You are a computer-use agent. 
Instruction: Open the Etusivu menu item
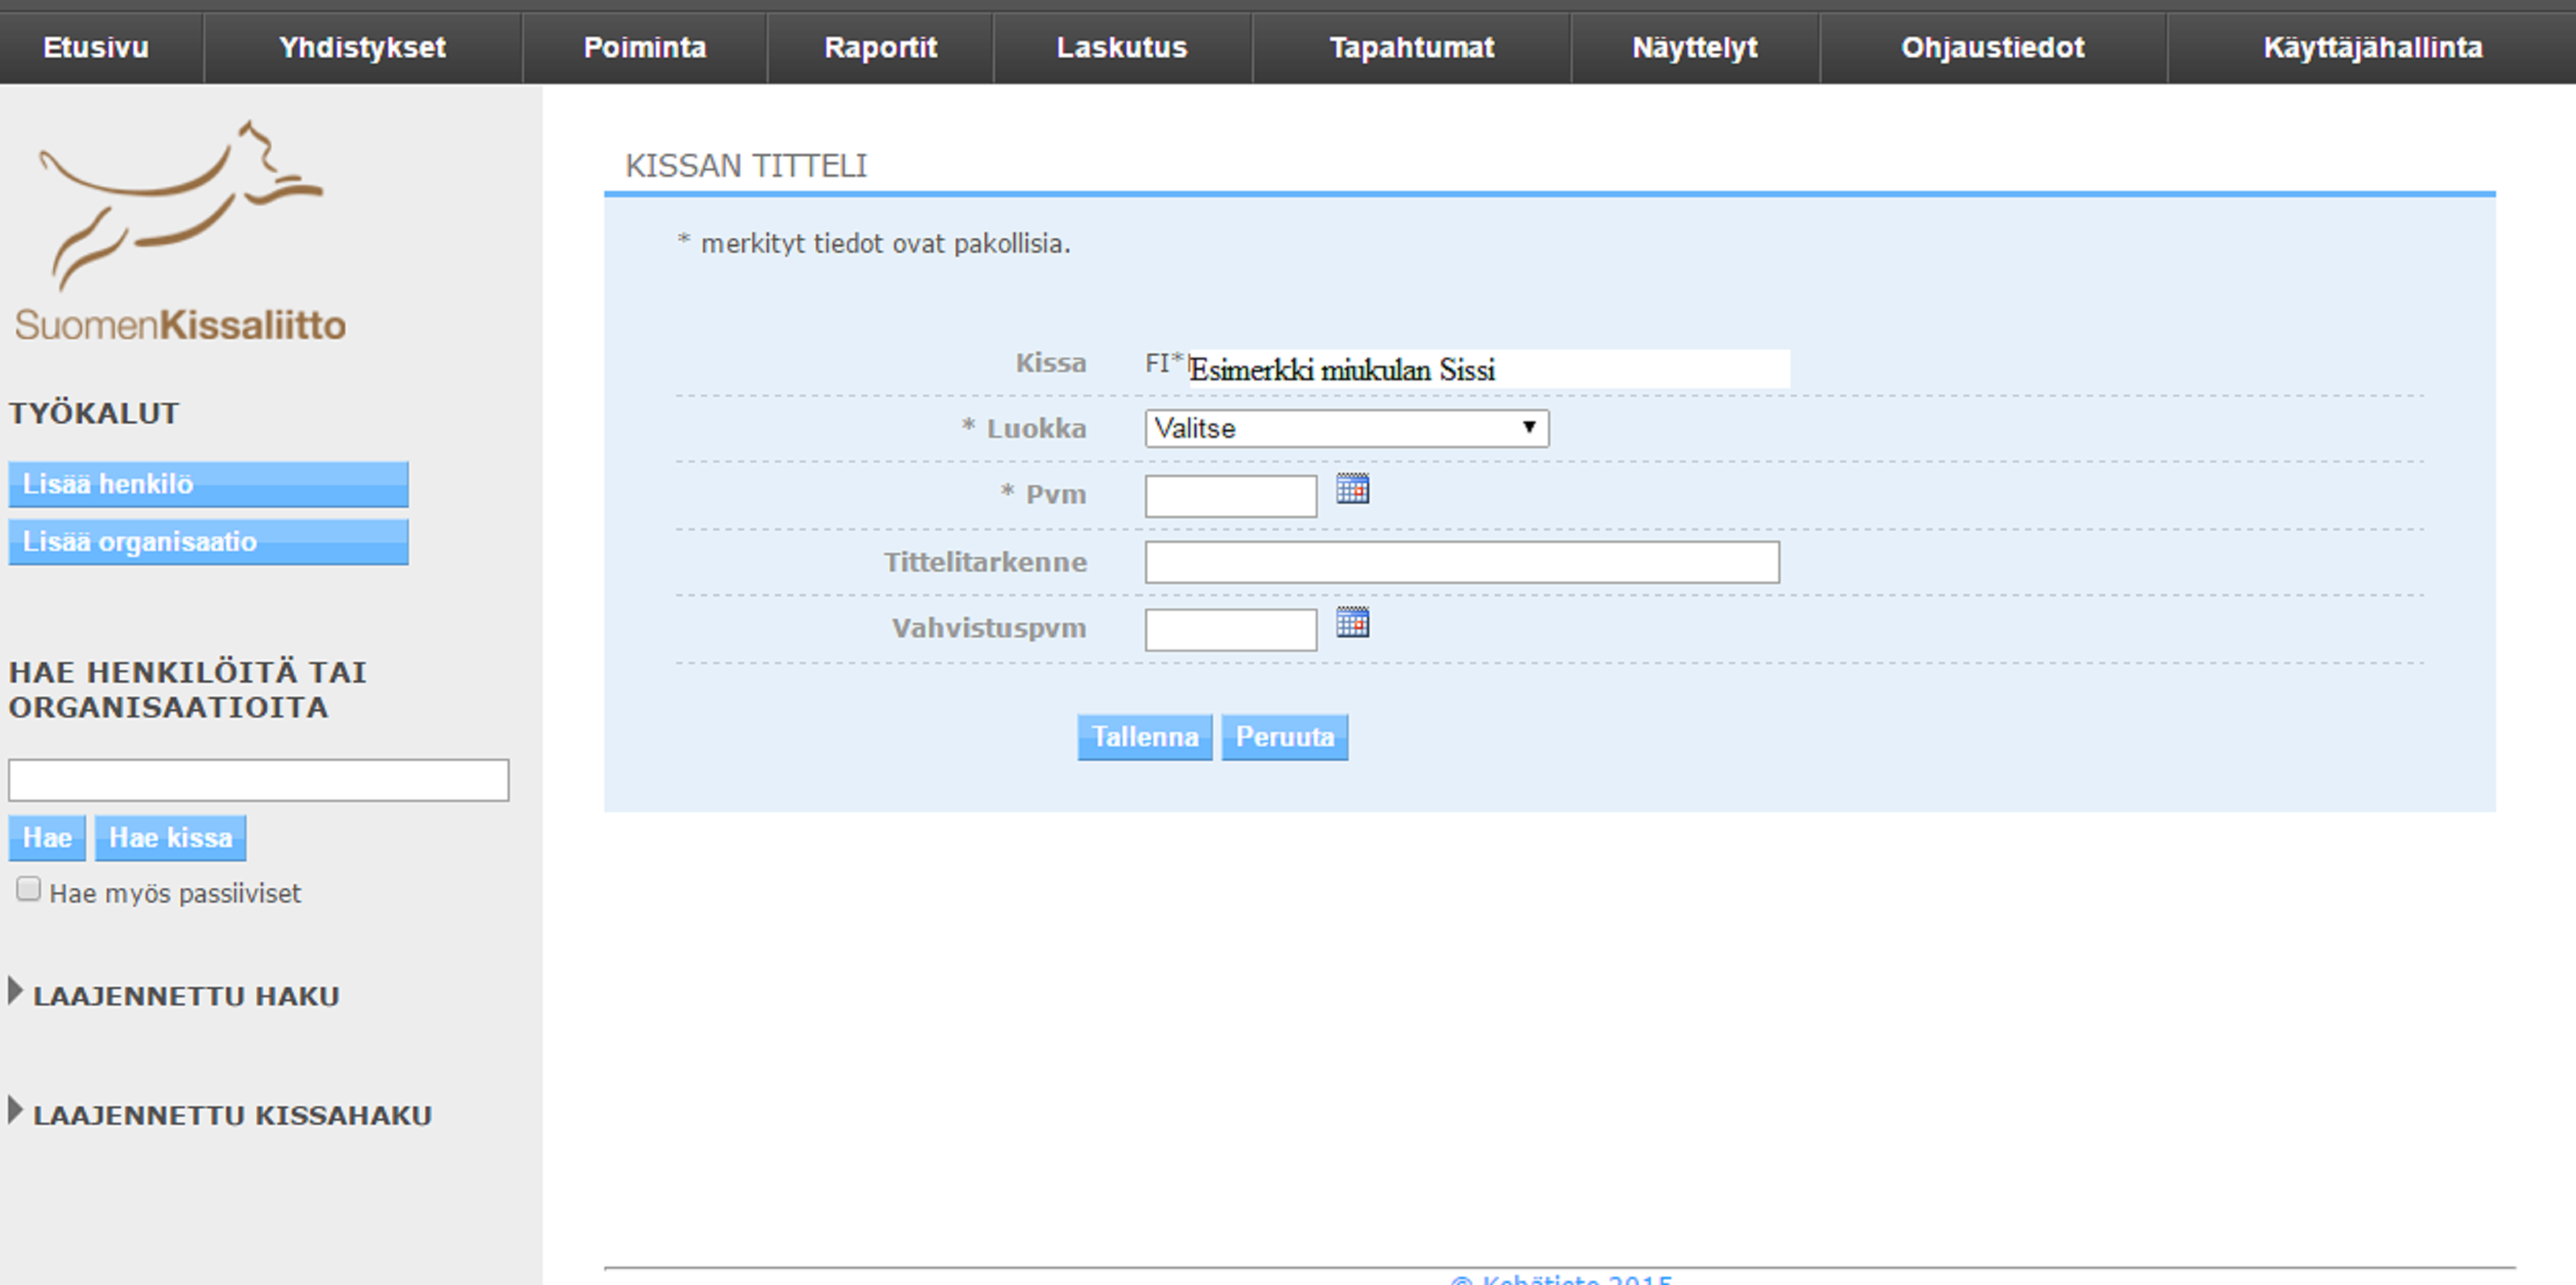[96, 48]
